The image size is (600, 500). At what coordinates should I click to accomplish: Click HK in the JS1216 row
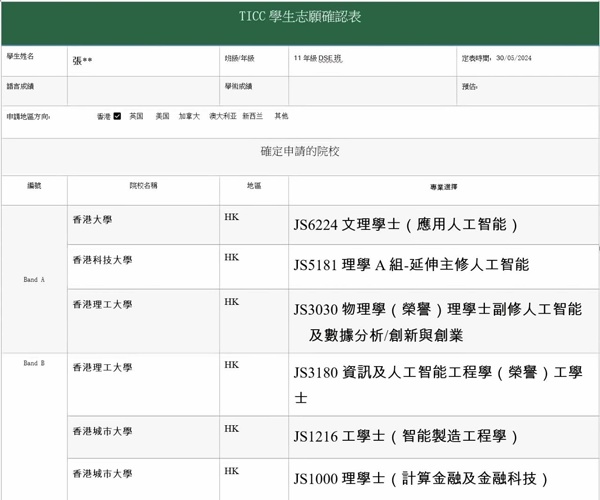[232, 429]
